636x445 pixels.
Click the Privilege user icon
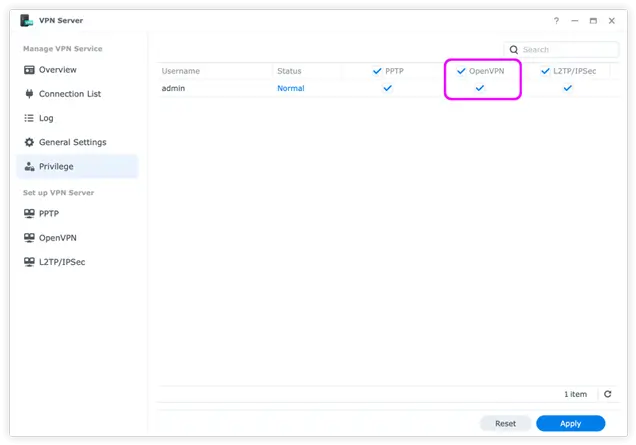30,167
